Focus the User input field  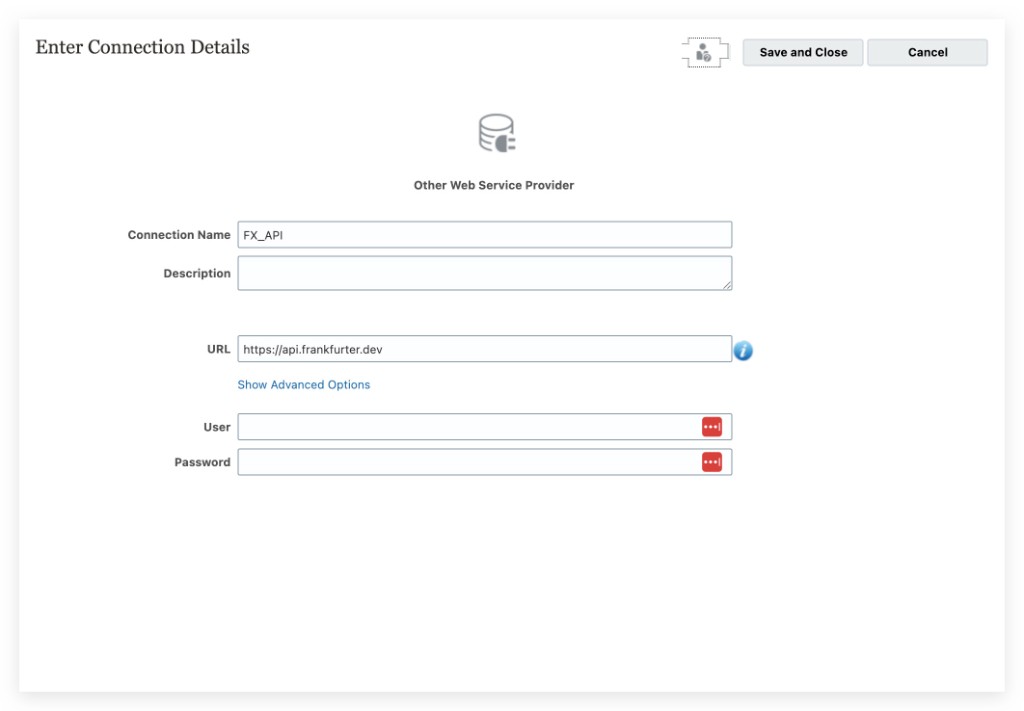pos(485,426)
